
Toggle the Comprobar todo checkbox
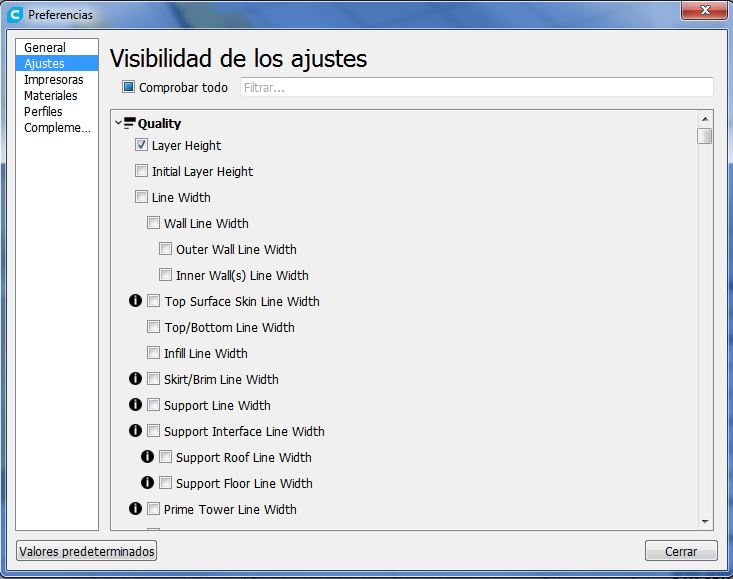pyautogui.click(x=129, y=87)
